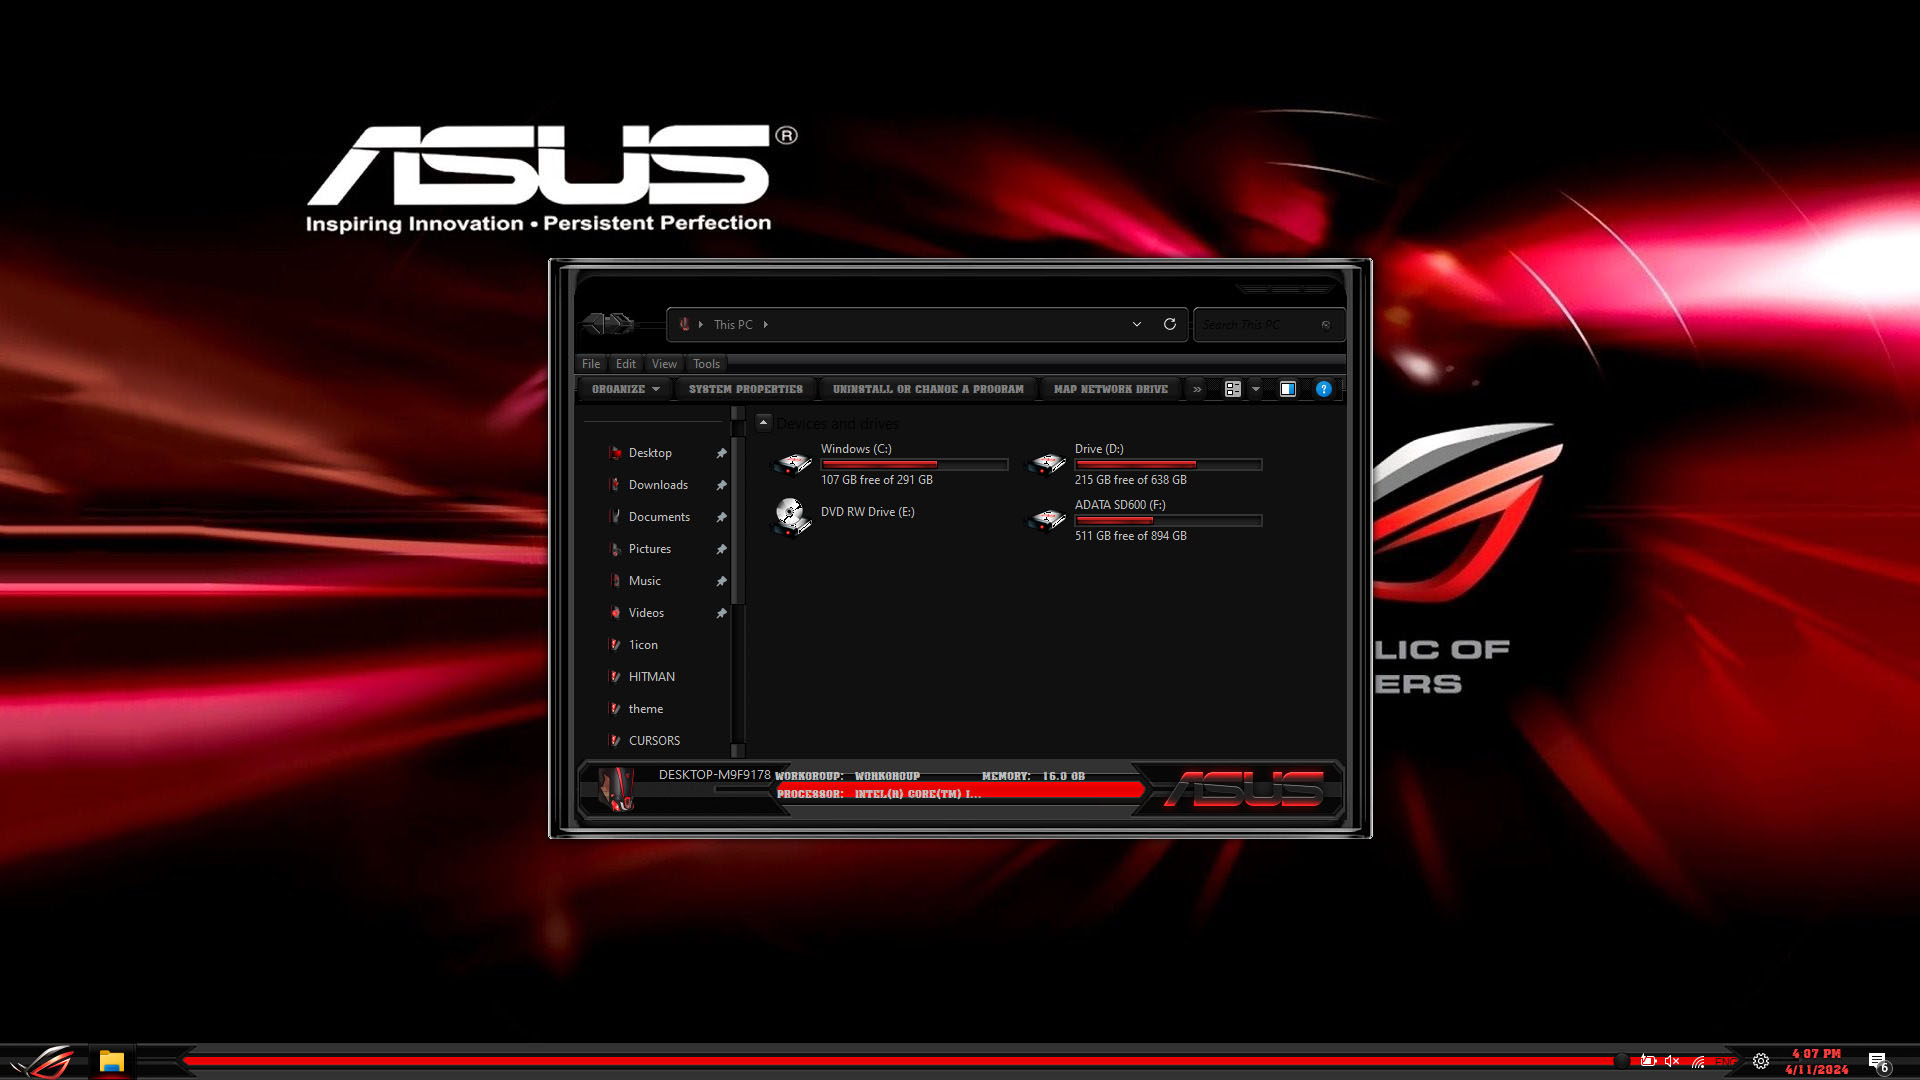This screenshot has height=1080, width=1920.
Task: Open File Explorer from the taskbar
Action: (111, 1061)
